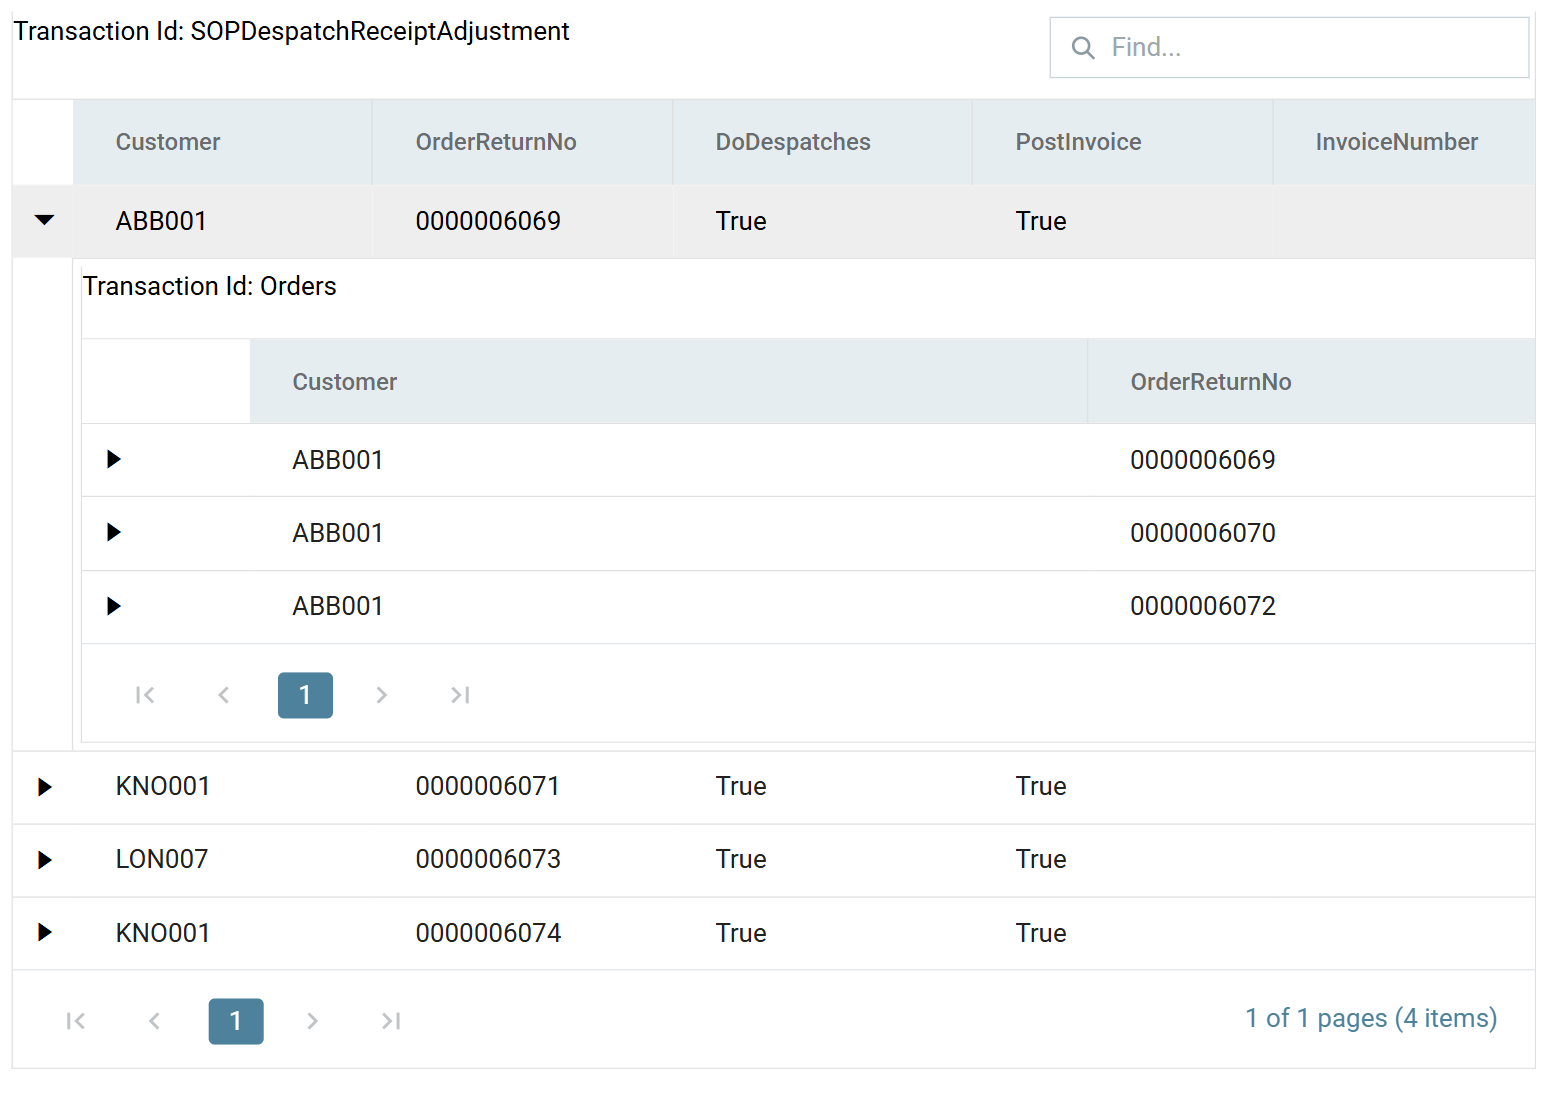Select page 1 in the main grid pager

point(236,1021)
